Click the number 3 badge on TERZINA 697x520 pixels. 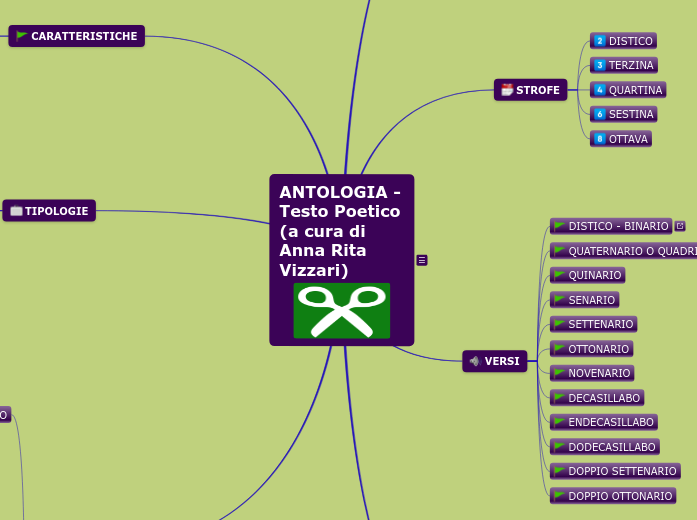pos(600,65)
